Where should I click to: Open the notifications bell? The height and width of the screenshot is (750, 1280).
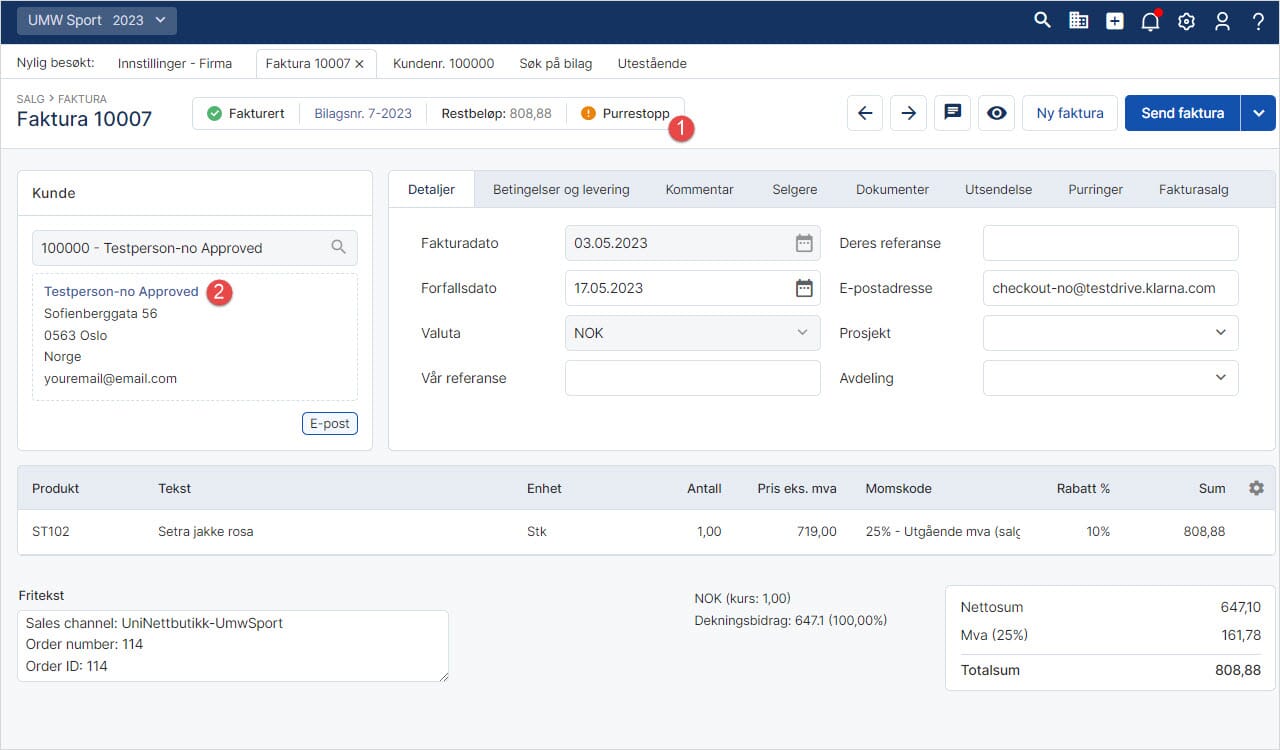1150,22
